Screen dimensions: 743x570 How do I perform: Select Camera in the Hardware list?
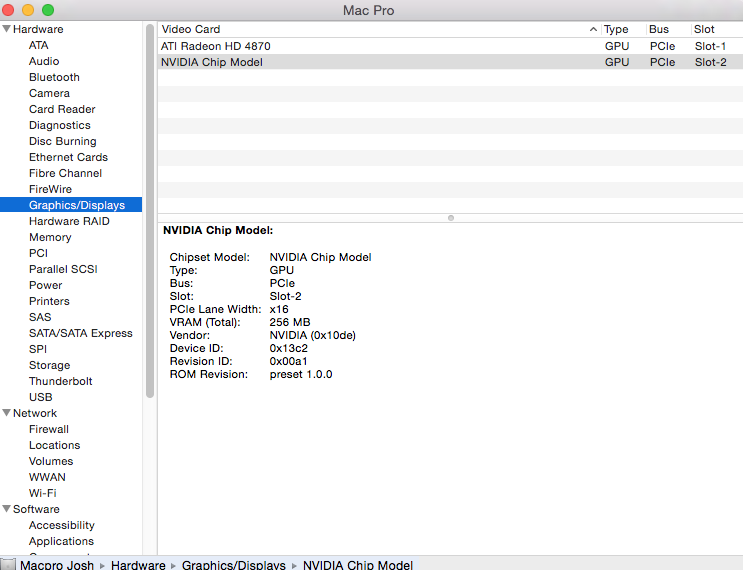tap(49, 93)
